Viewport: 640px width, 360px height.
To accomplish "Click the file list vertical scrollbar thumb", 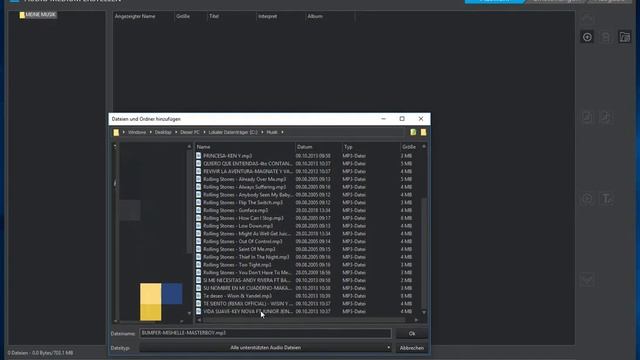I will pyautogui.click(x=424, y=253).
